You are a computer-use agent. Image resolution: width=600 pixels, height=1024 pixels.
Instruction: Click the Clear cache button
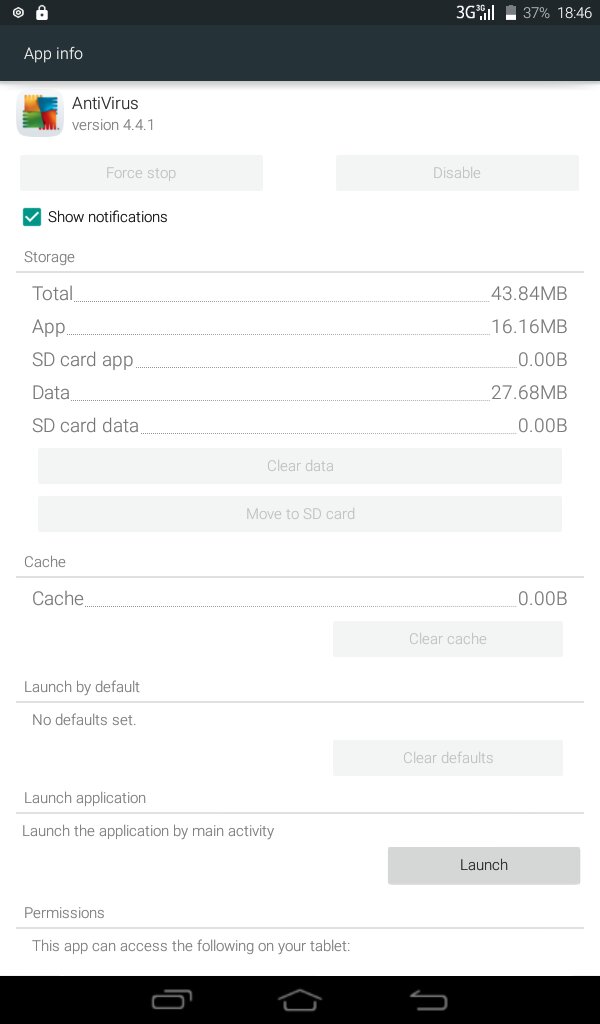pyautogui.click(x=448, y=639)
